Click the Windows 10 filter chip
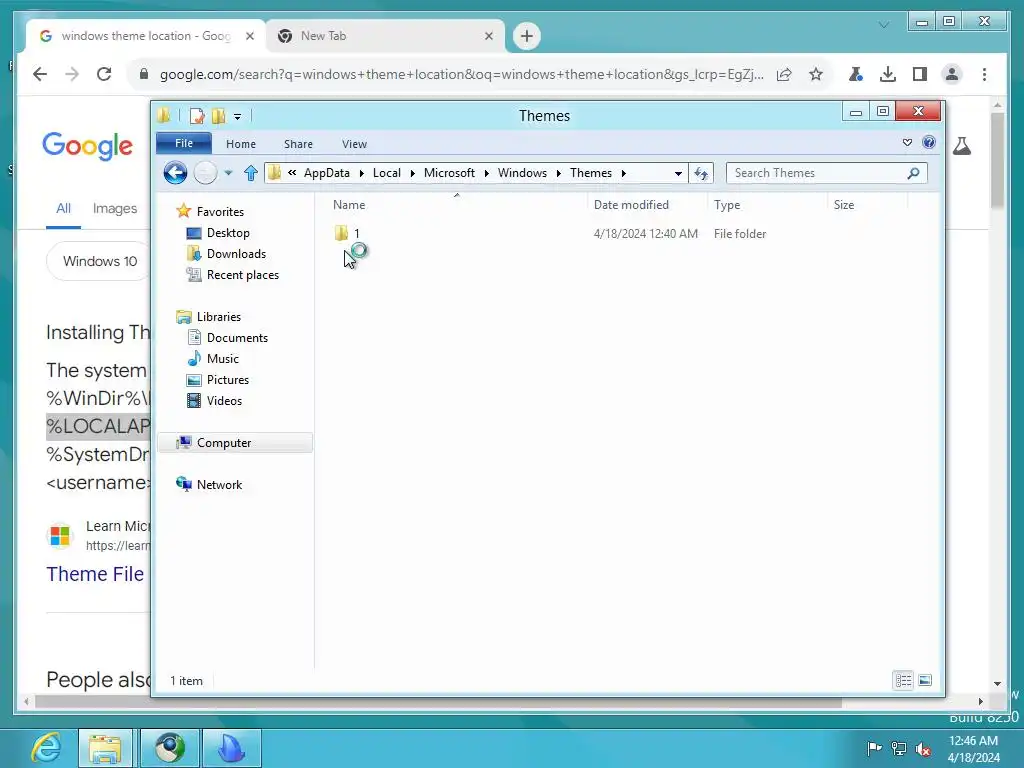The height and width of the screenshot is (768, 1024). [99, 261]
